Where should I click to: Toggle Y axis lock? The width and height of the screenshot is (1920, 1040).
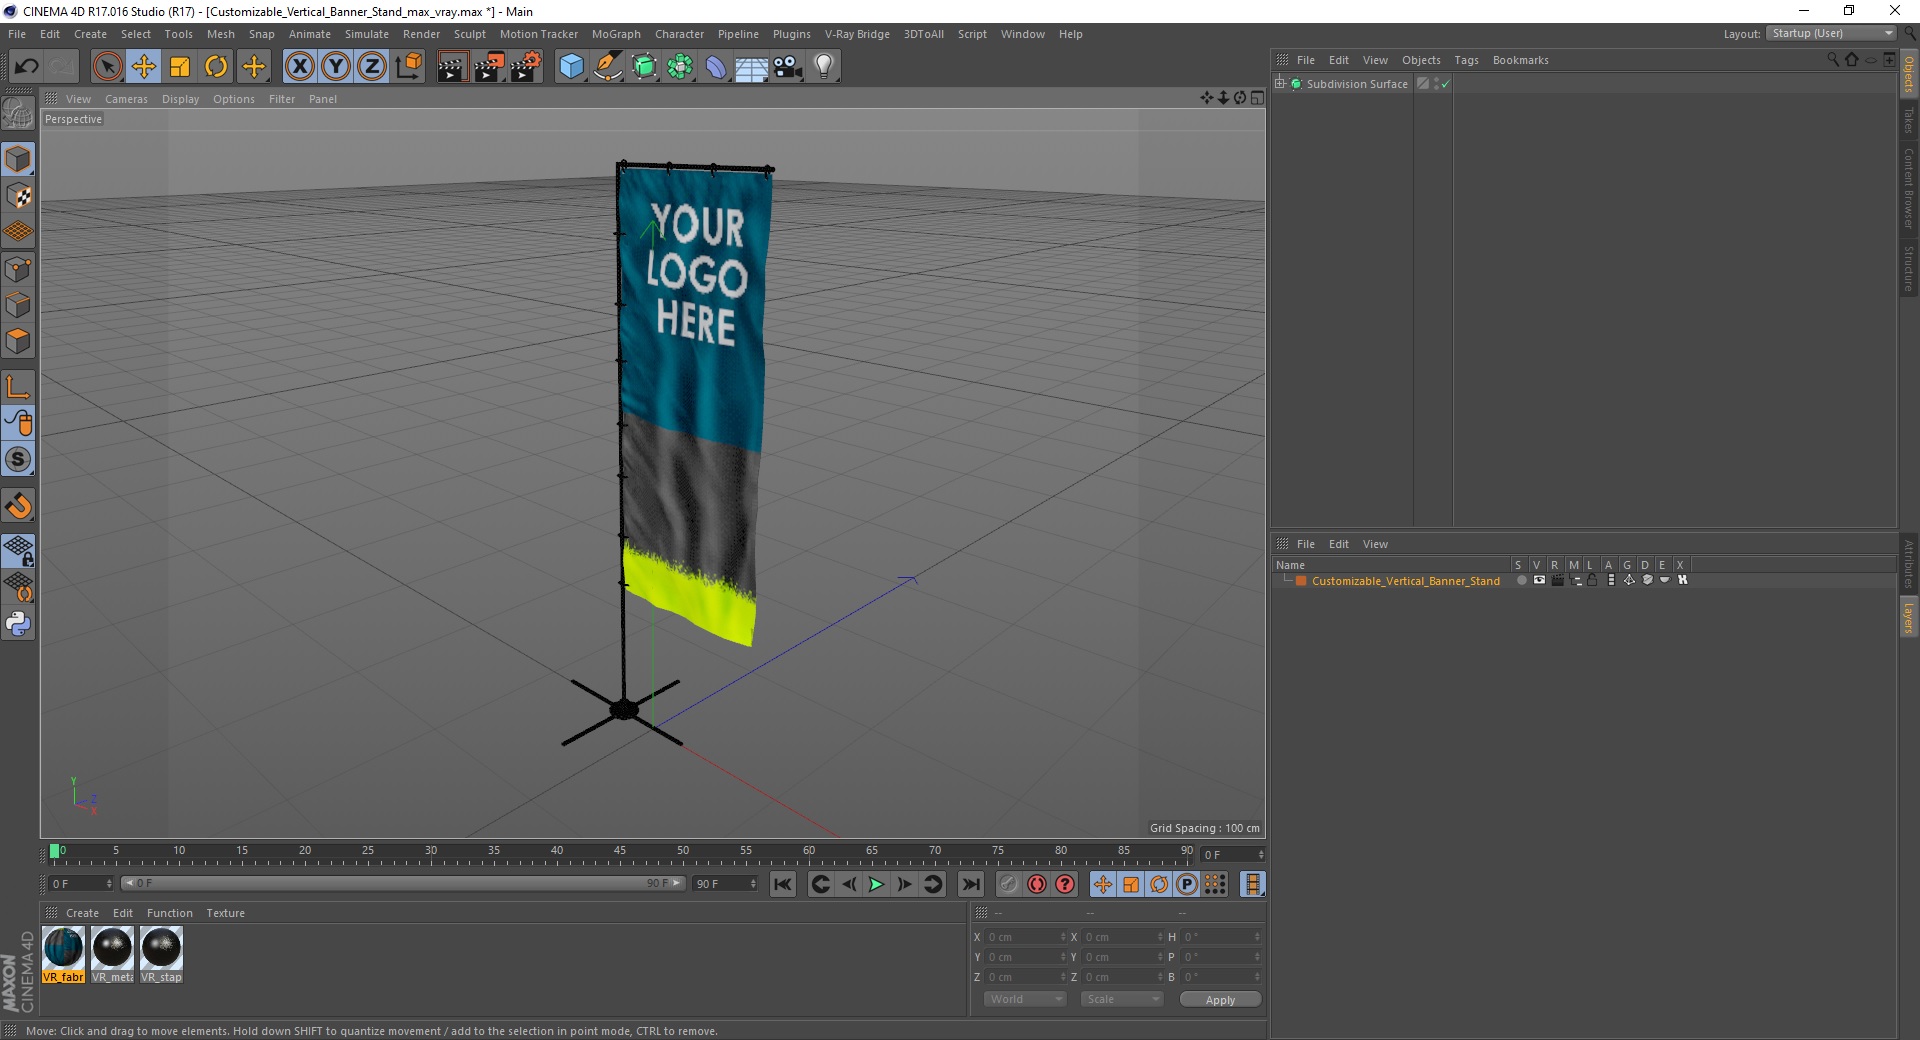(335, 67)
